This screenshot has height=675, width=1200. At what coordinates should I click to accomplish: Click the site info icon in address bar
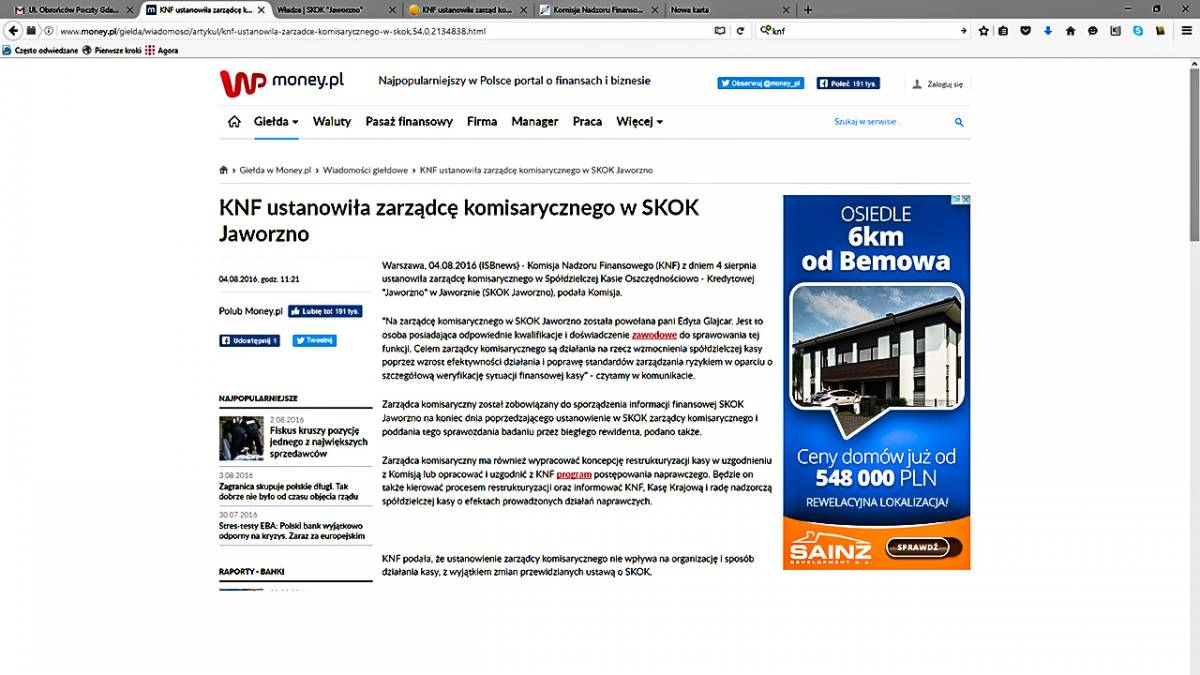pyautogui.click(x=48, y=31)
